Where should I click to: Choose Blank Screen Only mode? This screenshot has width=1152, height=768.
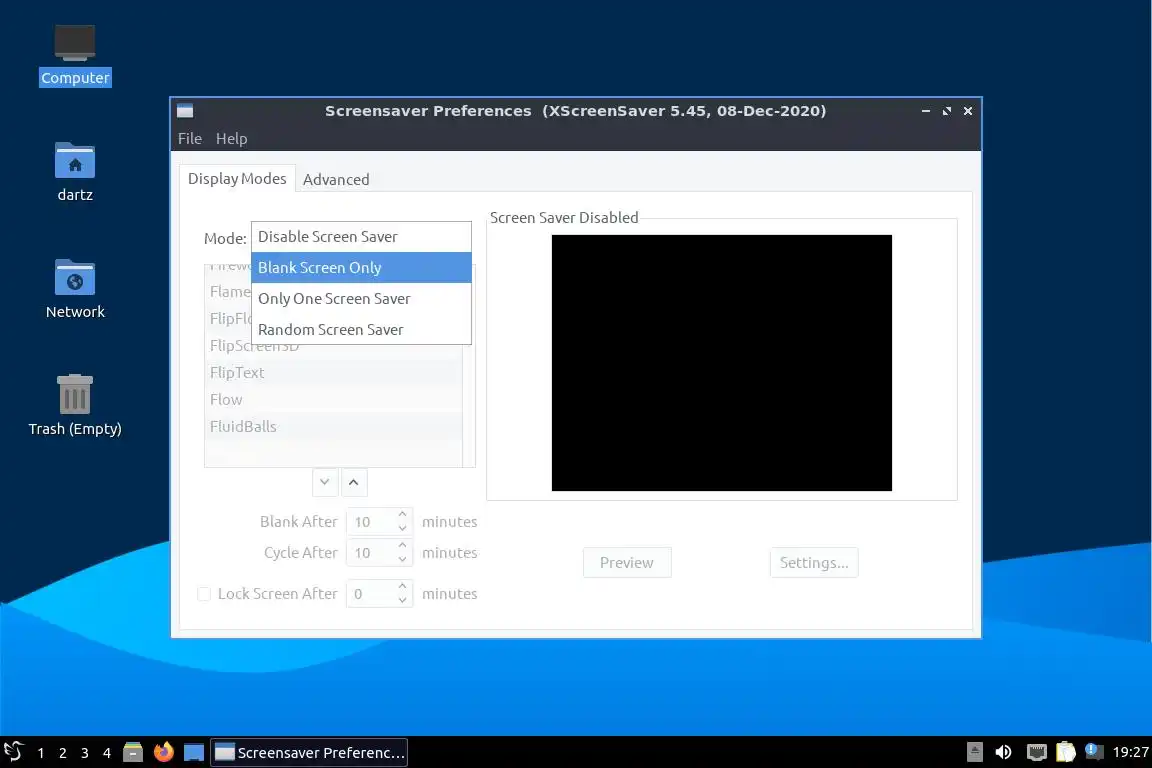[x=361, y=268]
